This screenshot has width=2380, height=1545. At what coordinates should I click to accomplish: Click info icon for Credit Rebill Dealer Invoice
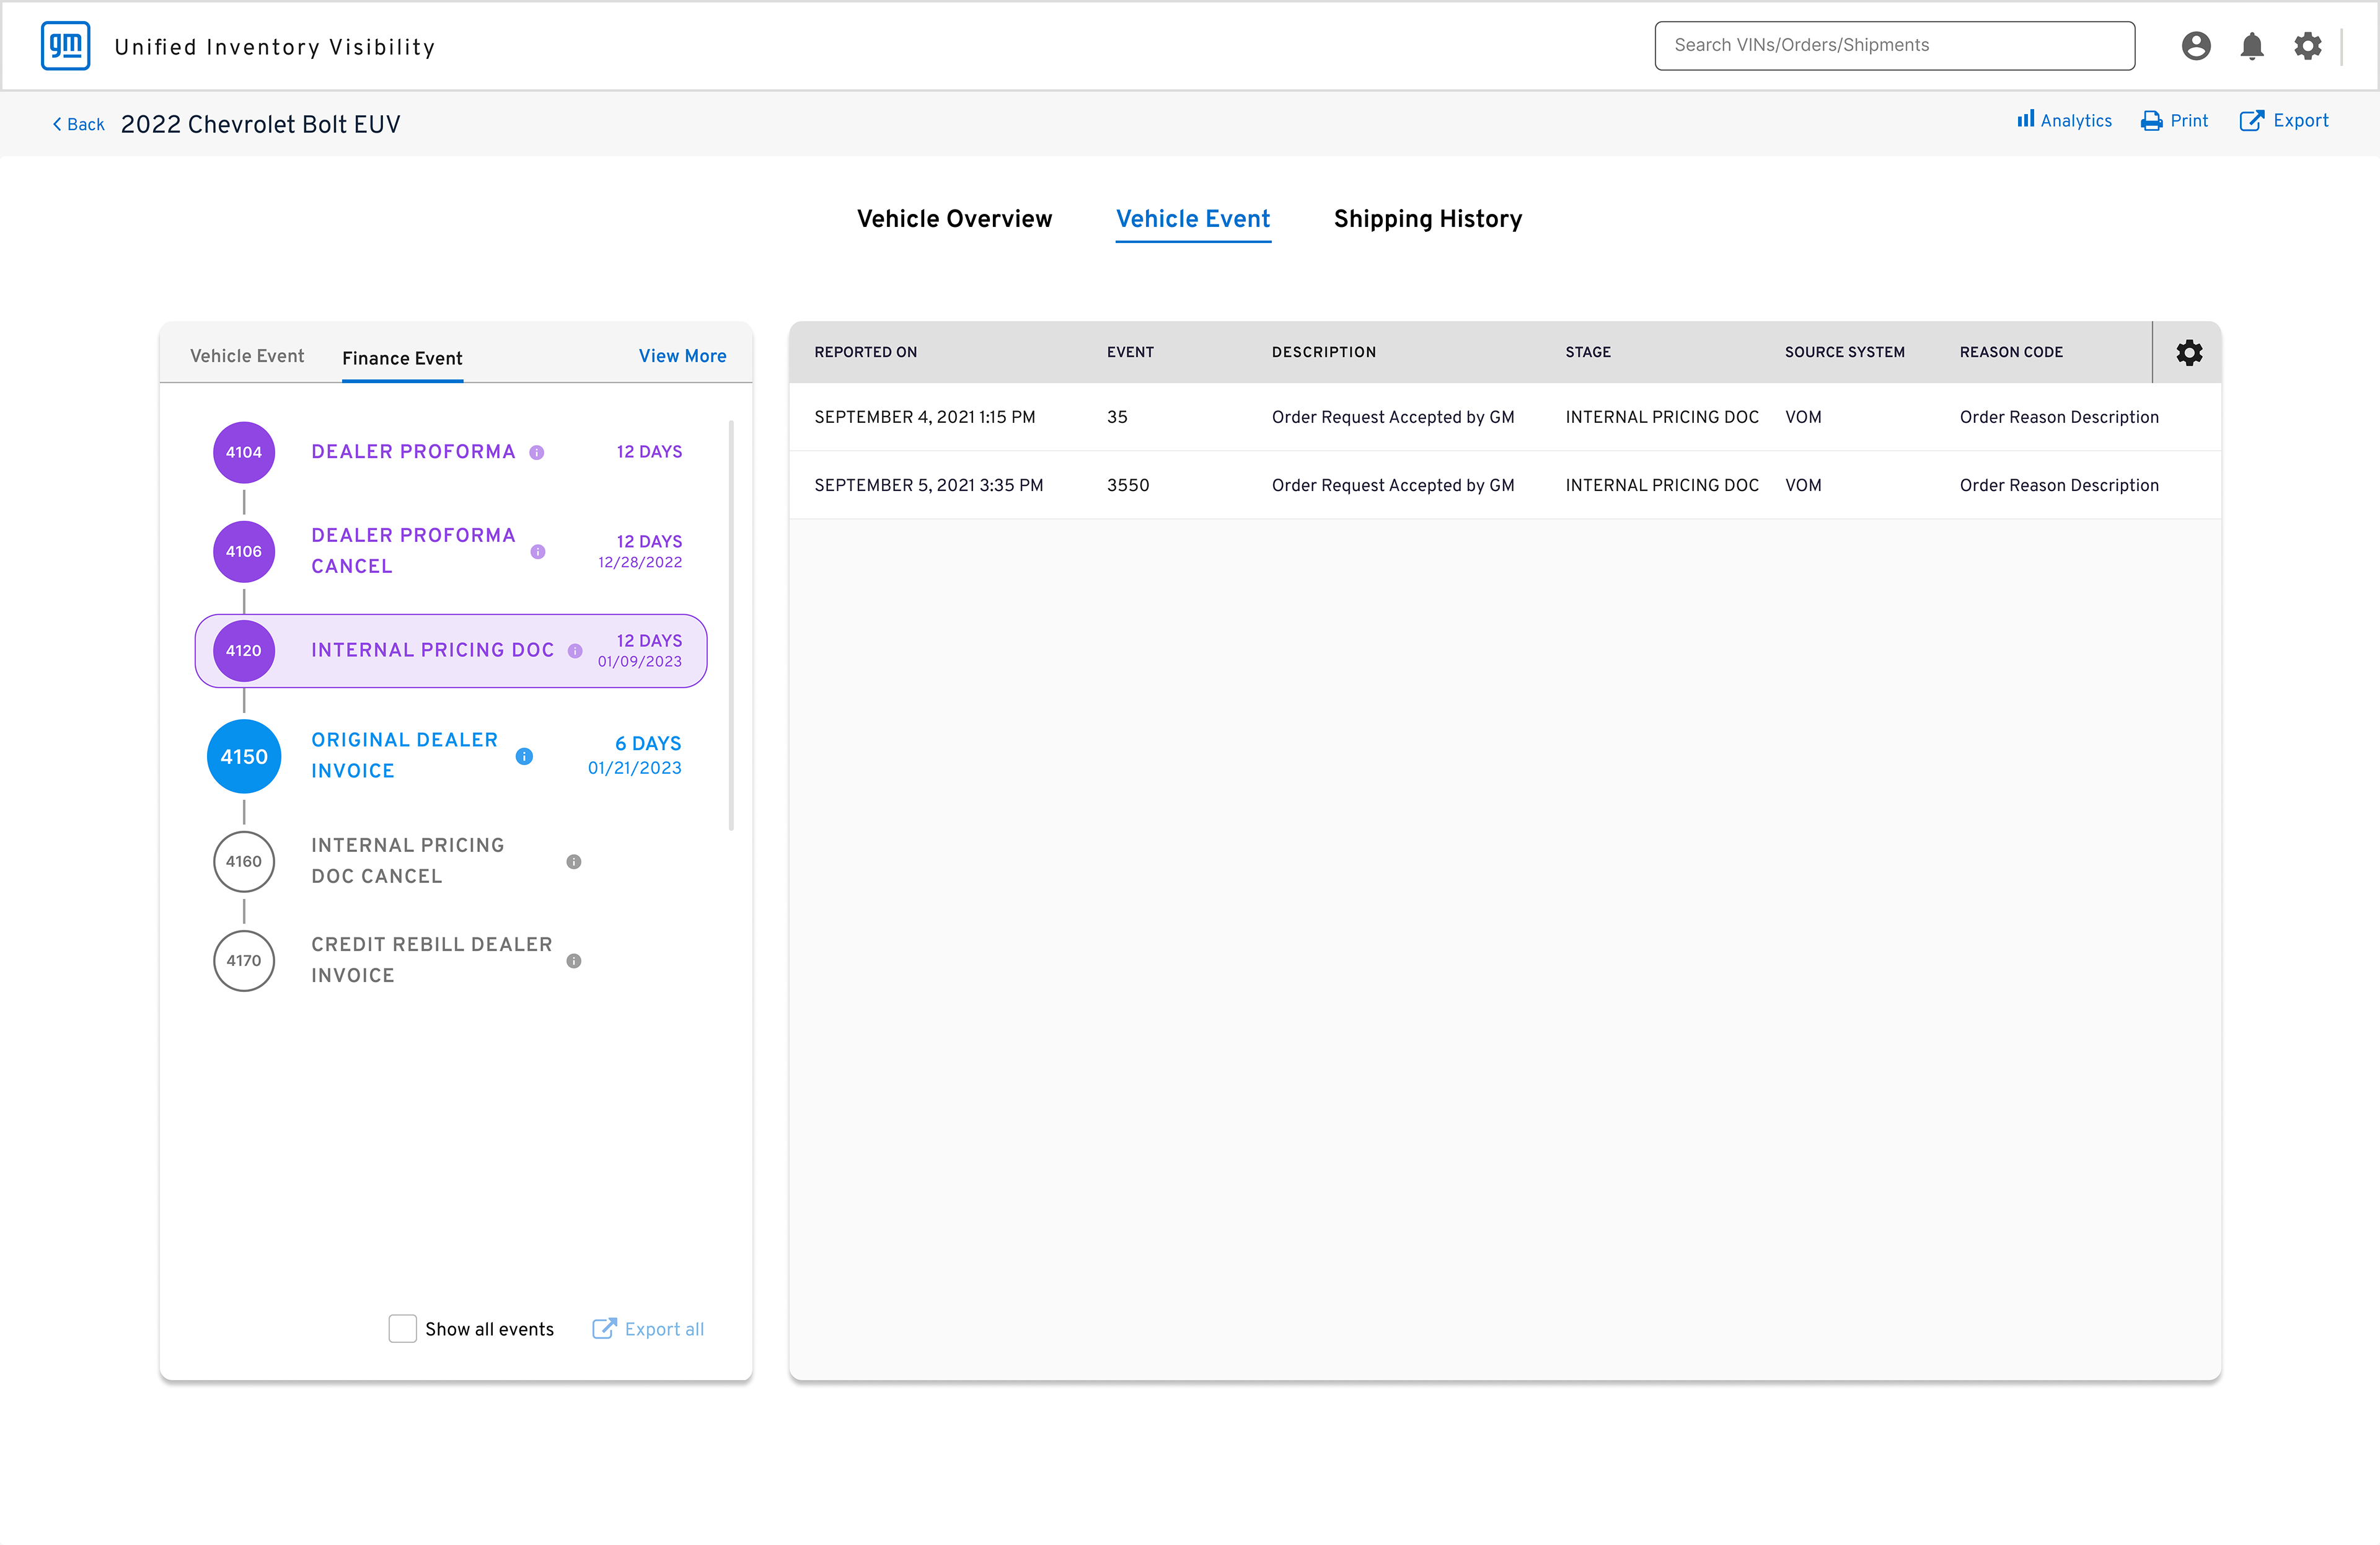[574, 961]
